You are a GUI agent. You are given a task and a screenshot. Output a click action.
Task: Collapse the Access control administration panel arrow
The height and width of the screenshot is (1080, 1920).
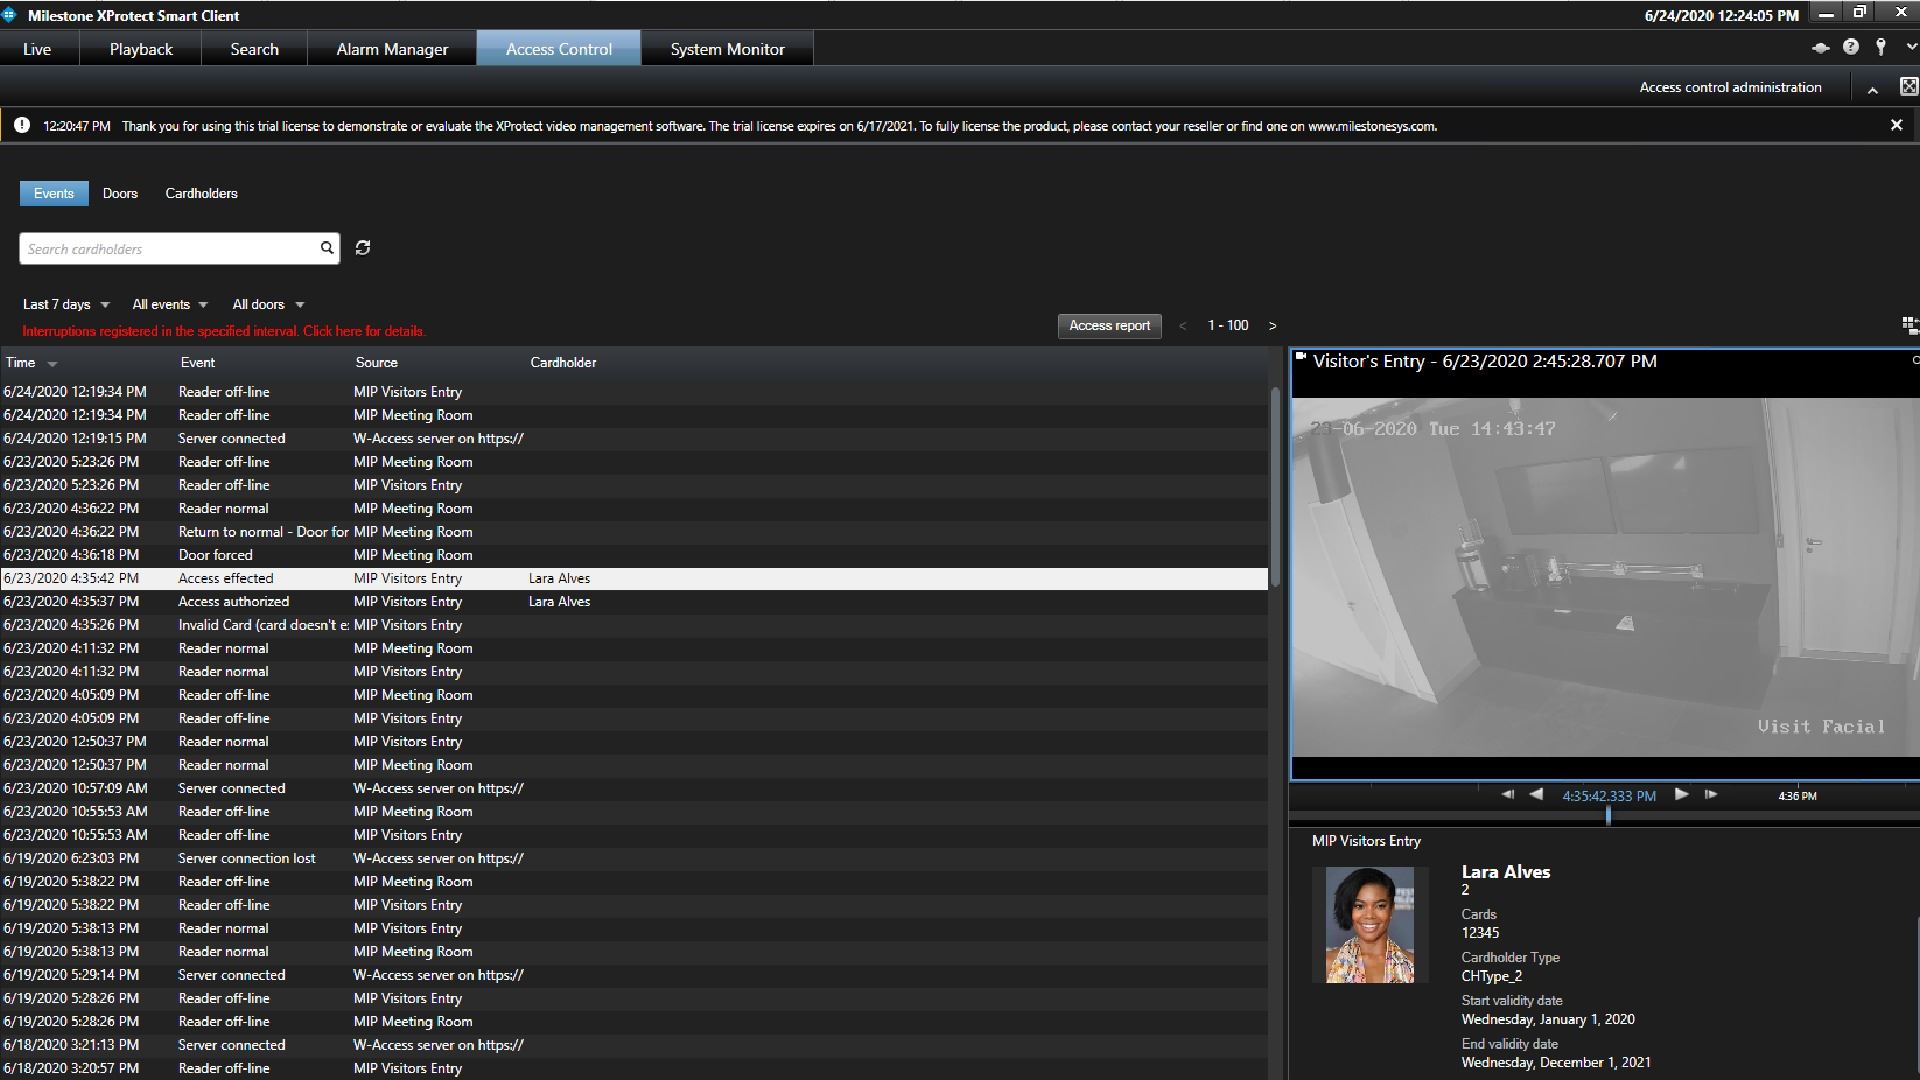pyautogui.click(x=1873, y=89)
